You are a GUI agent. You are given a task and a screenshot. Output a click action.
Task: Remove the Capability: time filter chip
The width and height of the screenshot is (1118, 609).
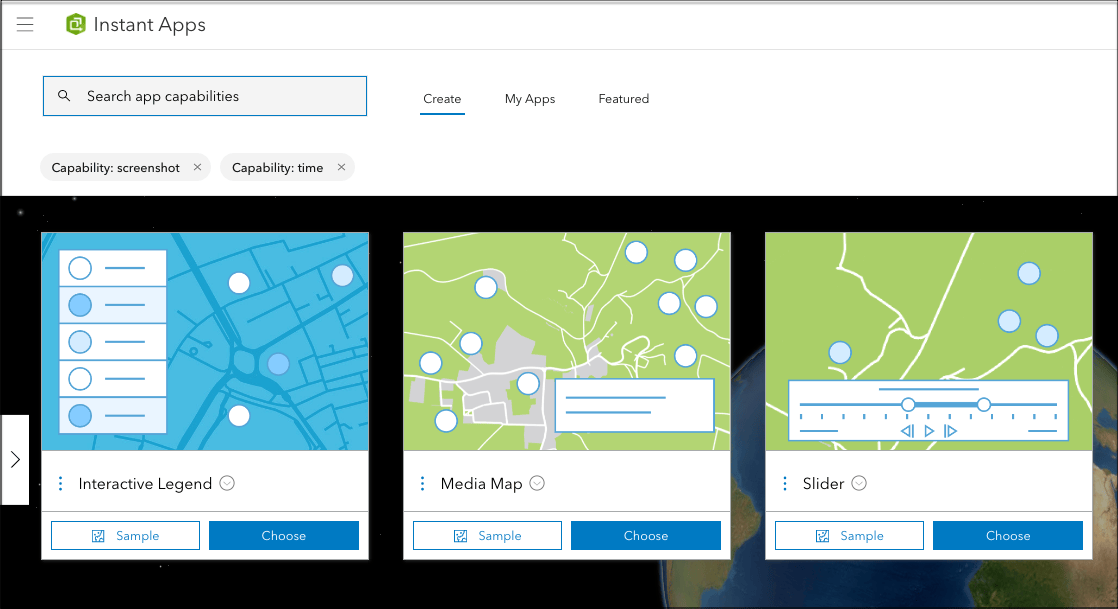pos(341,167)
